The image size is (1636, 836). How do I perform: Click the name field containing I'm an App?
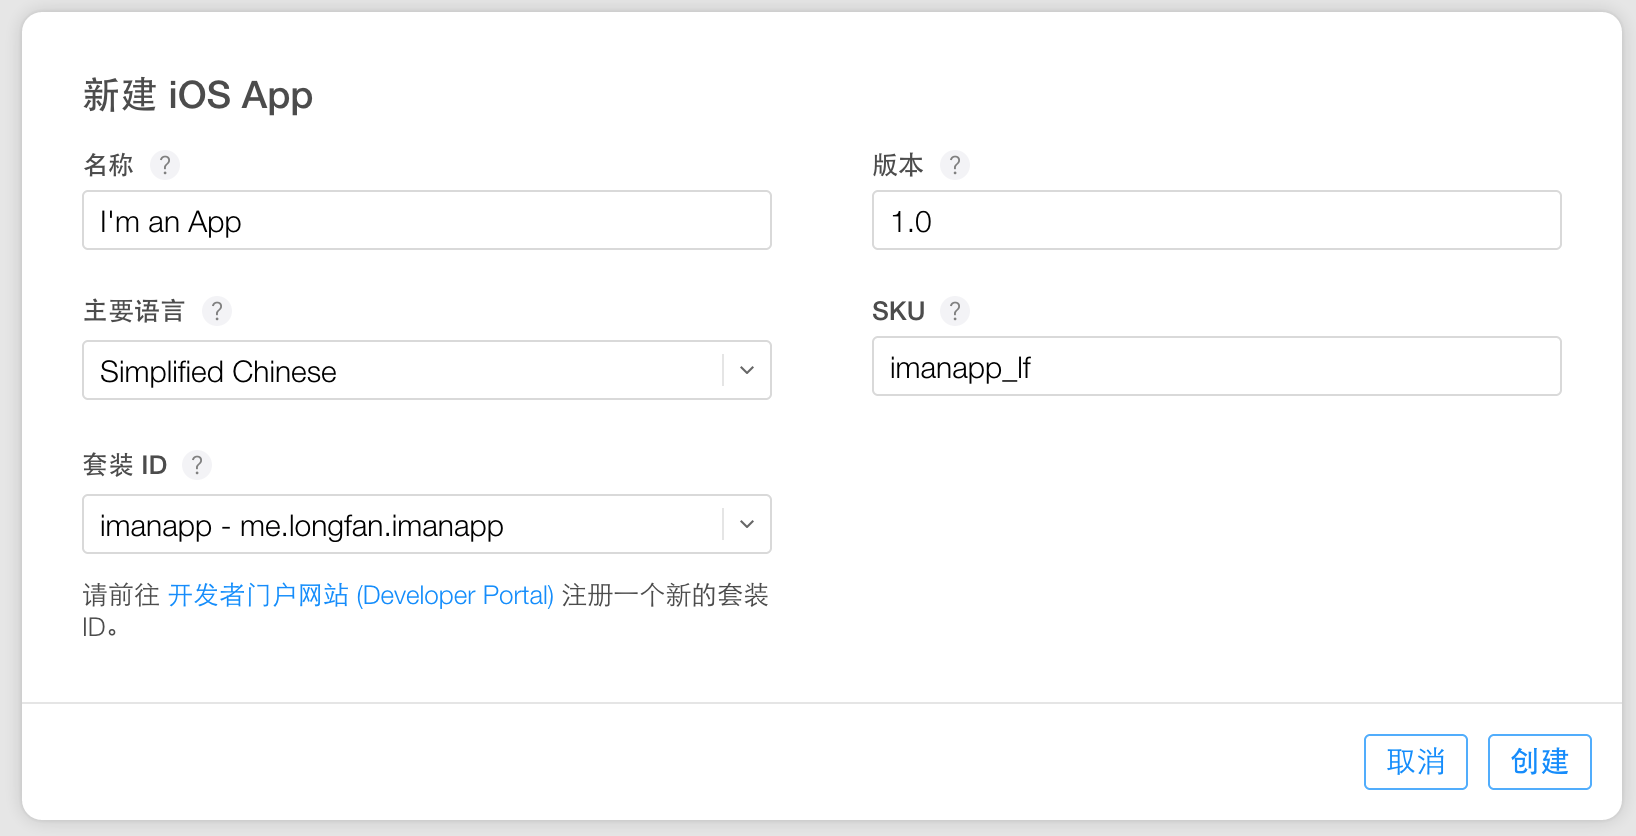click(426, 221)
